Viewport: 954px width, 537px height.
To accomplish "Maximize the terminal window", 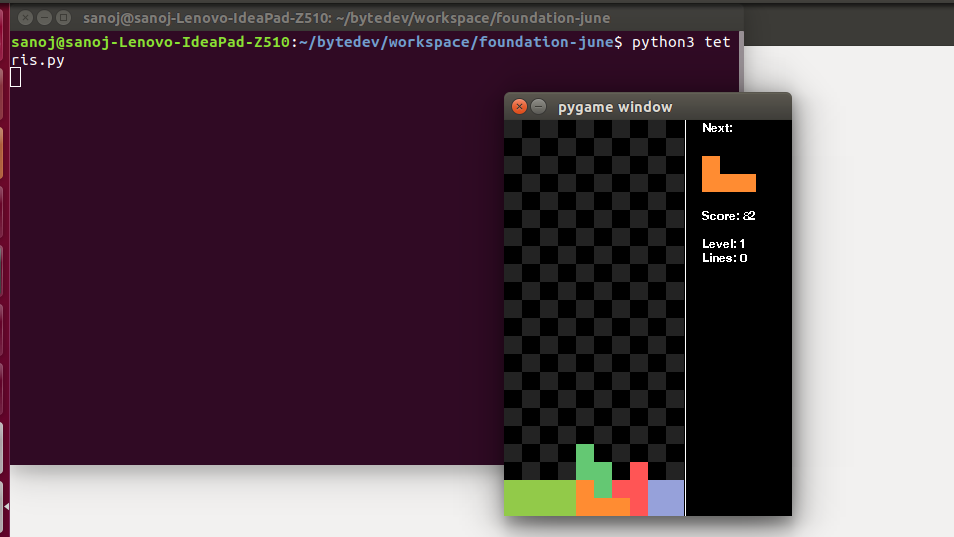I will (x=63, y=18).
